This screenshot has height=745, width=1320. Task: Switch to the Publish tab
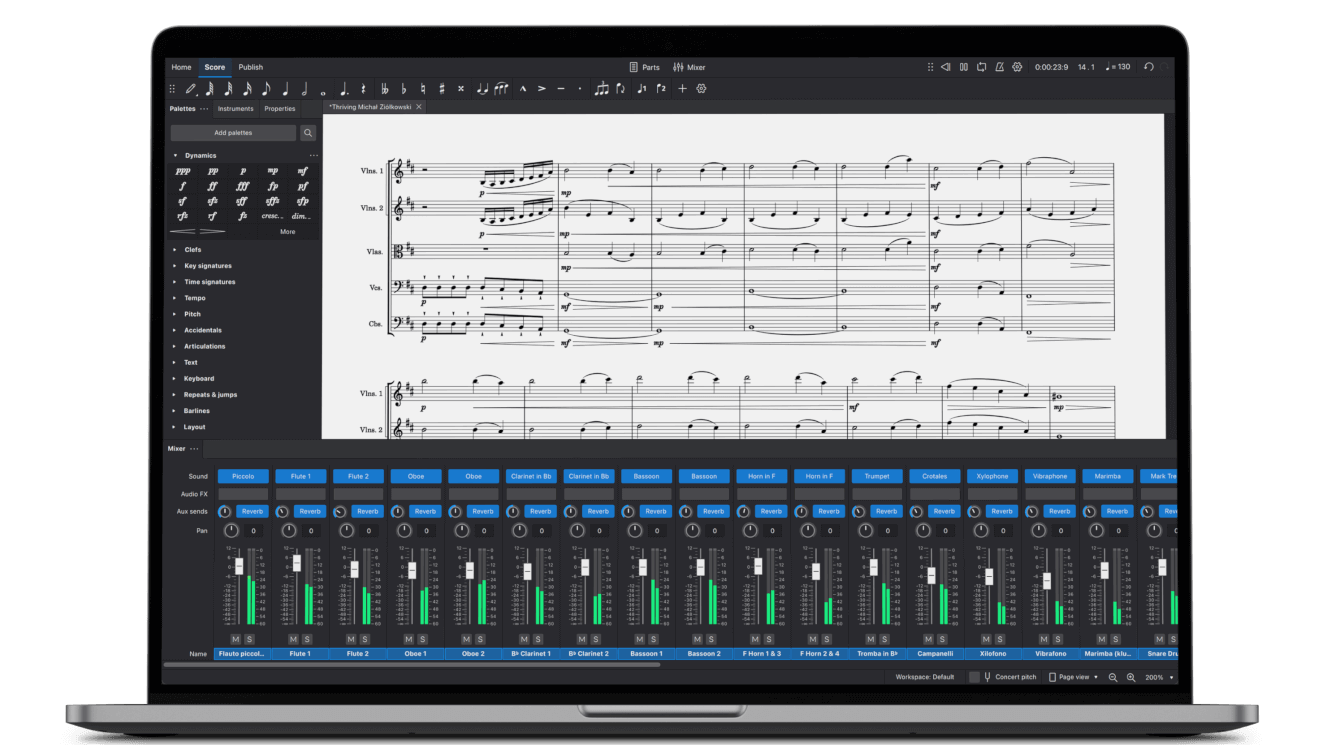click(250, 67)
